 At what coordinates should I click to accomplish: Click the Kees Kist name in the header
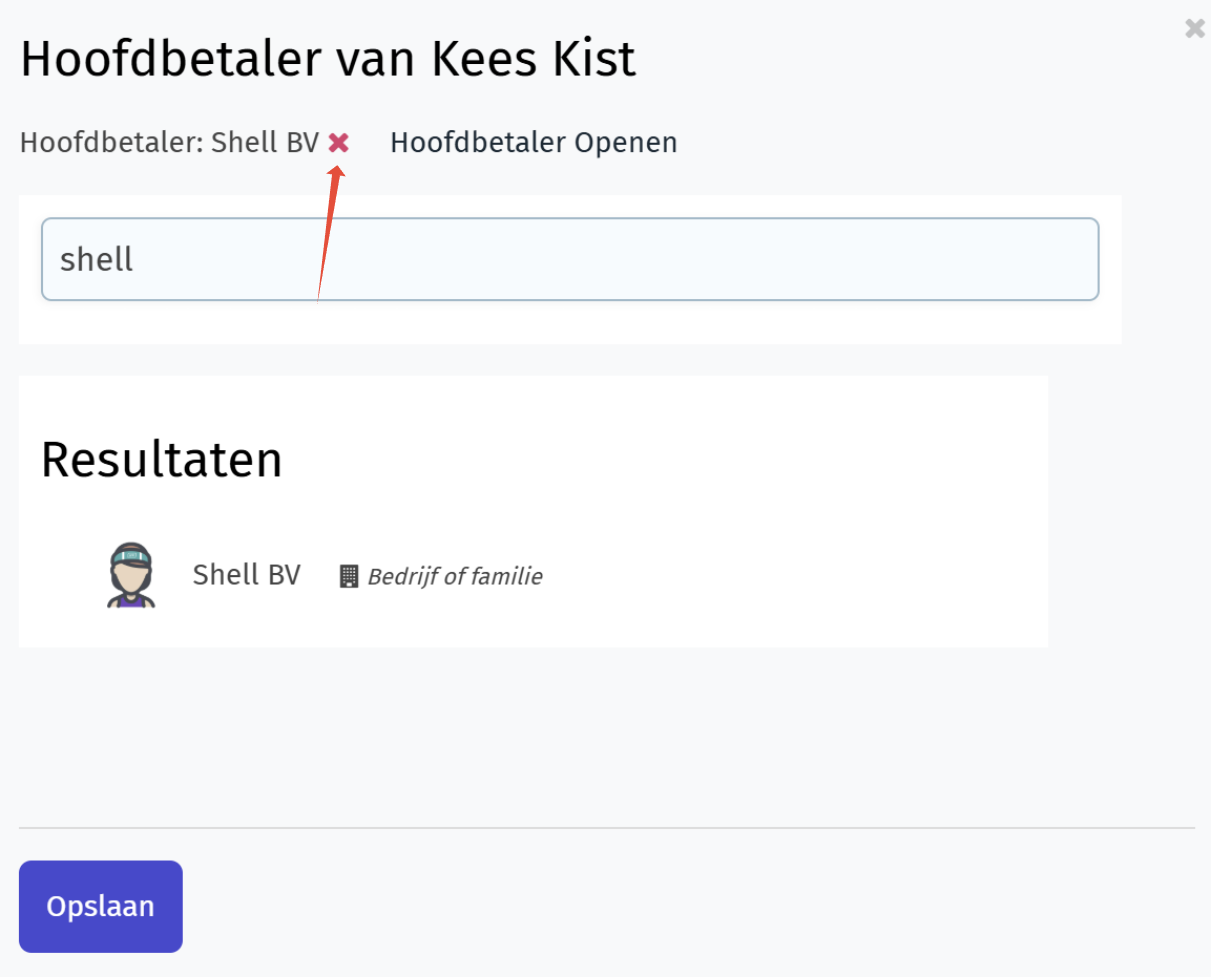click(533, 60)
